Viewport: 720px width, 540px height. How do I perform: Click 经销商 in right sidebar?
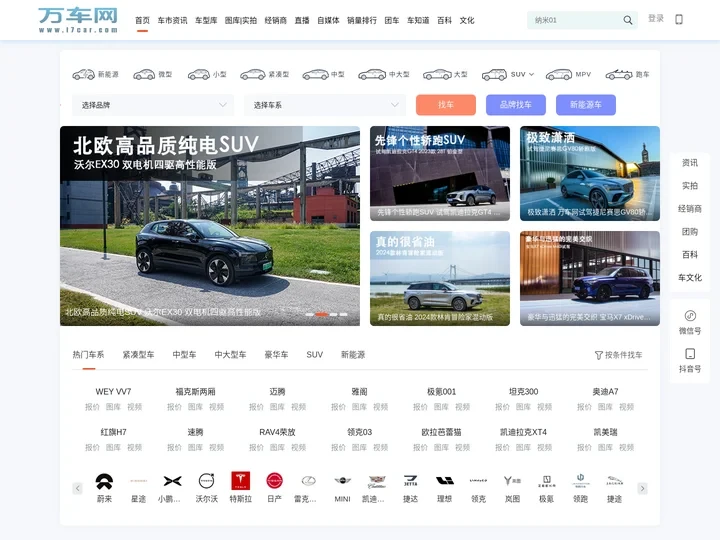pyautogui.click(x=690, y=208)
